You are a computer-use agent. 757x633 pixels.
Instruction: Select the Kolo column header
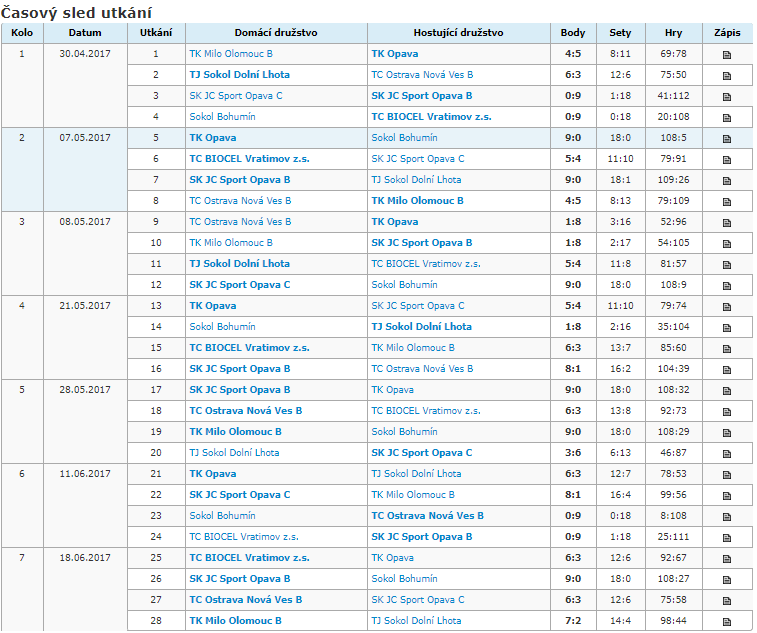[x=22, y=33]
